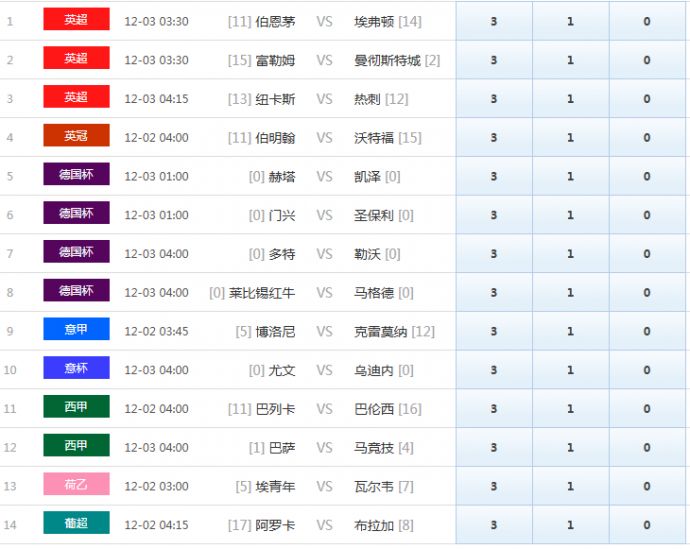The width and height of the screenshot is (690, 549).
Task: Click VS between 门兴 and 圣保利
Action: point(324,215)
